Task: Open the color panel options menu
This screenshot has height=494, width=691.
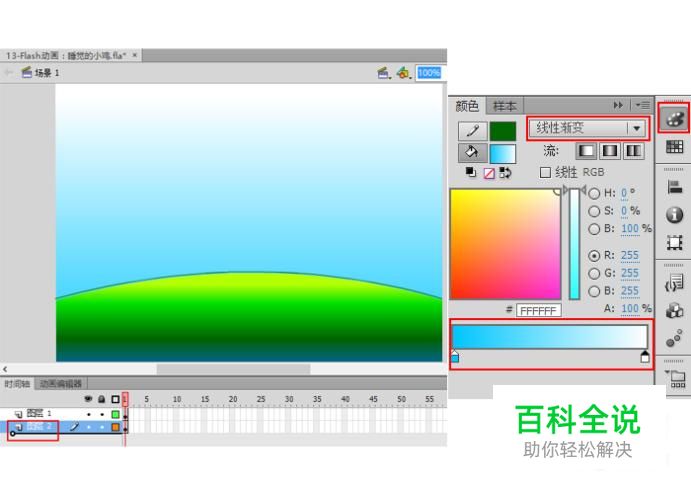Action: tap(643, 105)
